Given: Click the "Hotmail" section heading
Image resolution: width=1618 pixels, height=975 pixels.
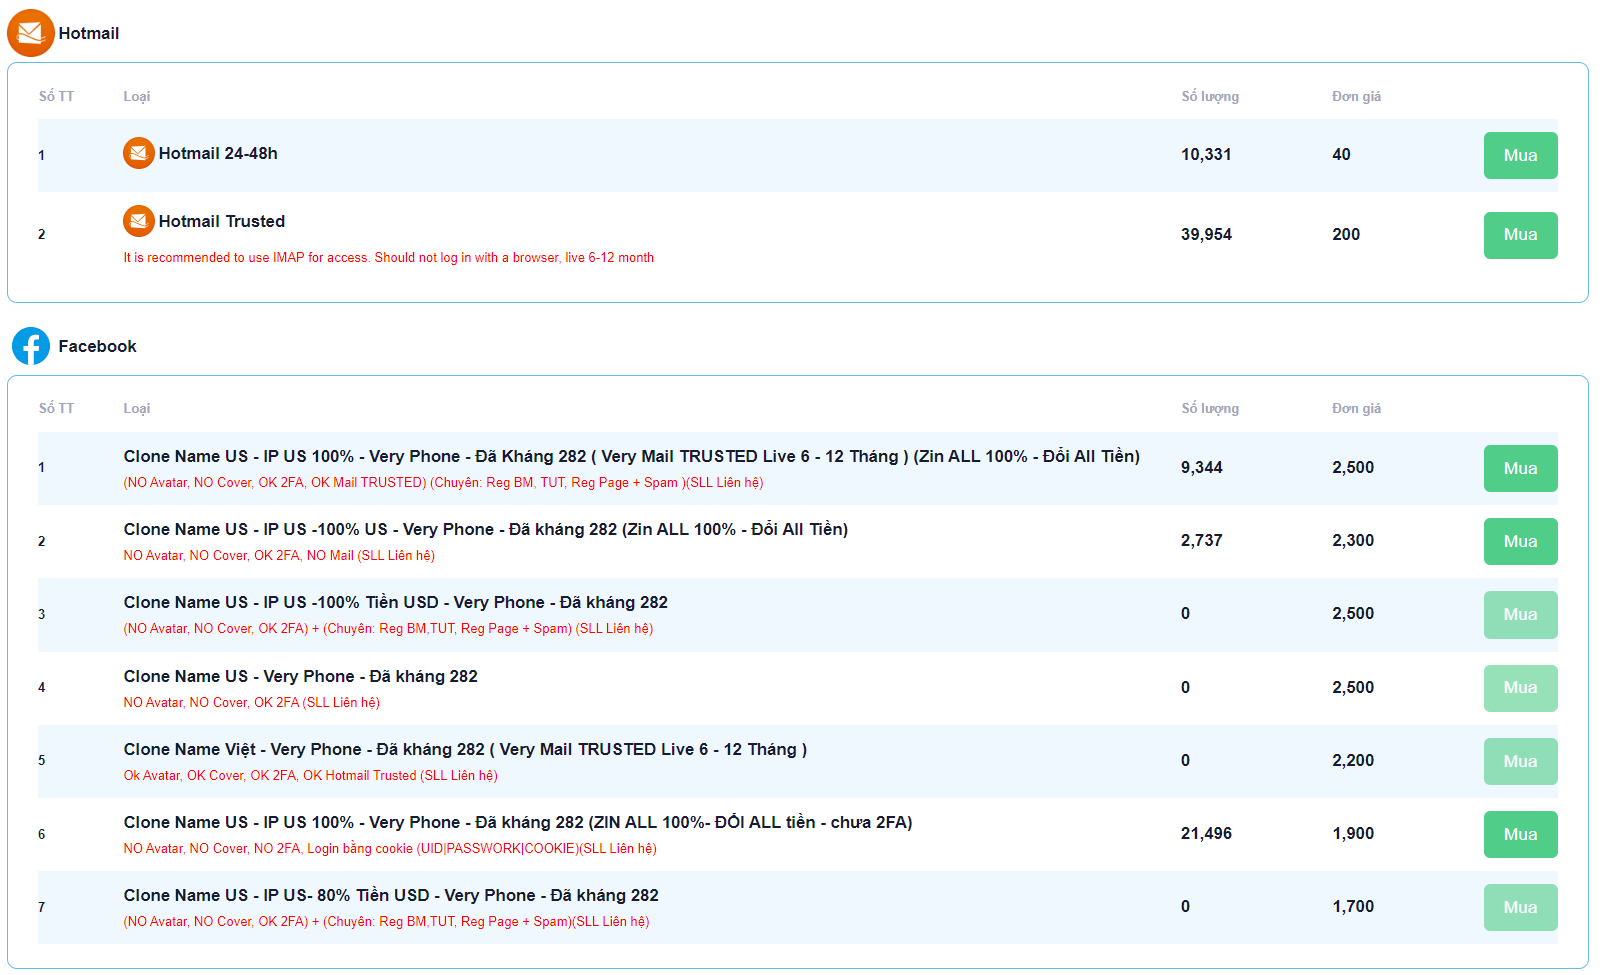Looking at the screenshot, I should pyautogui.click(x=89, y=33).
